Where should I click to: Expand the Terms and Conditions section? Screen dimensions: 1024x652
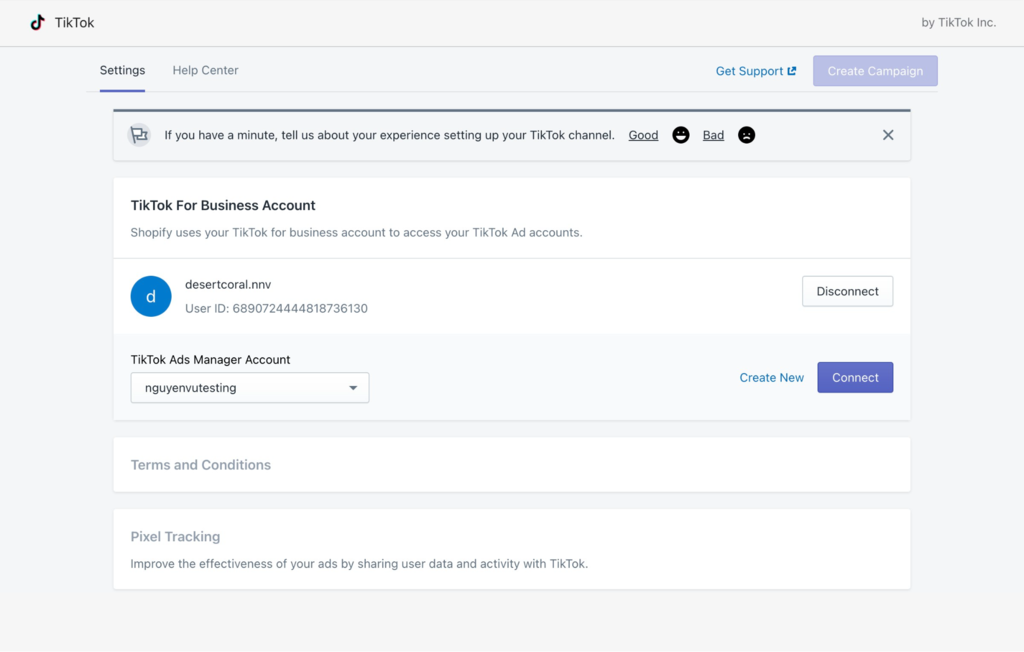[201, 465]
